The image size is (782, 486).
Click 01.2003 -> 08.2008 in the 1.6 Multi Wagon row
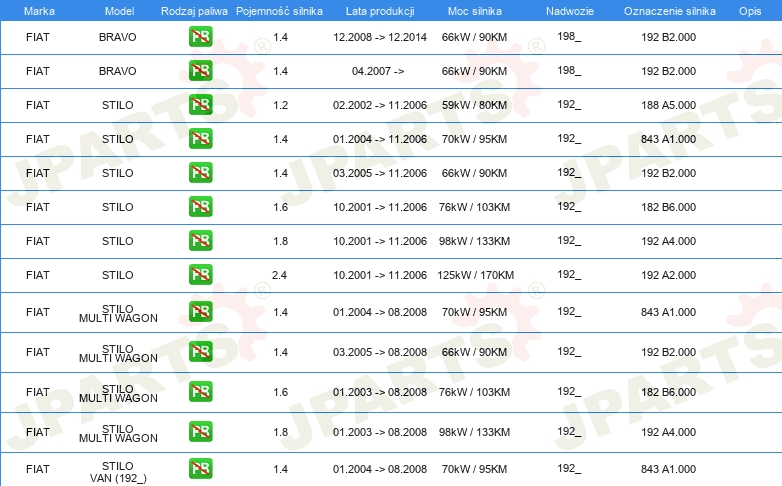coord(380,392)
